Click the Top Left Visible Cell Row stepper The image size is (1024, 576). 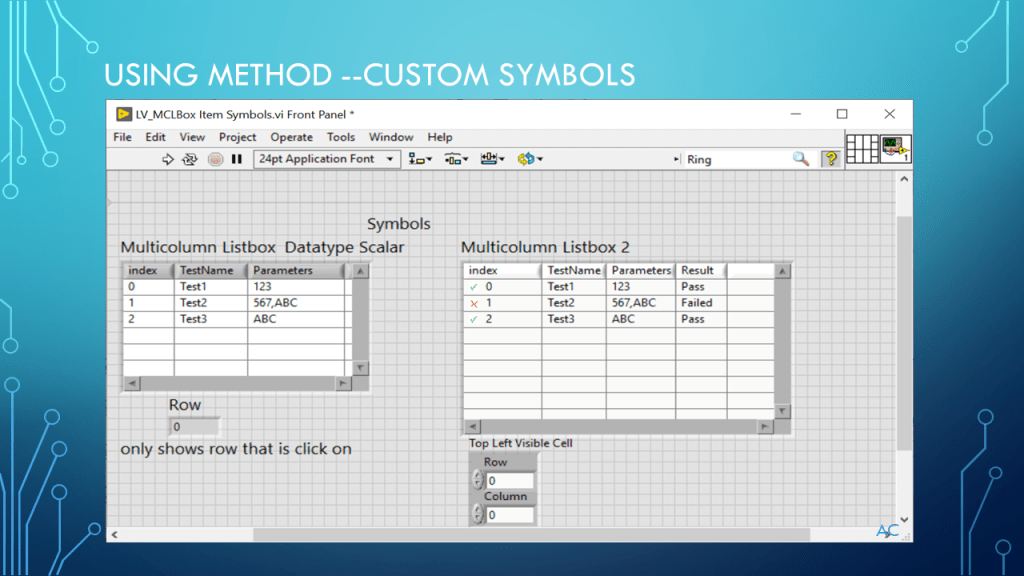coord(477,481)
